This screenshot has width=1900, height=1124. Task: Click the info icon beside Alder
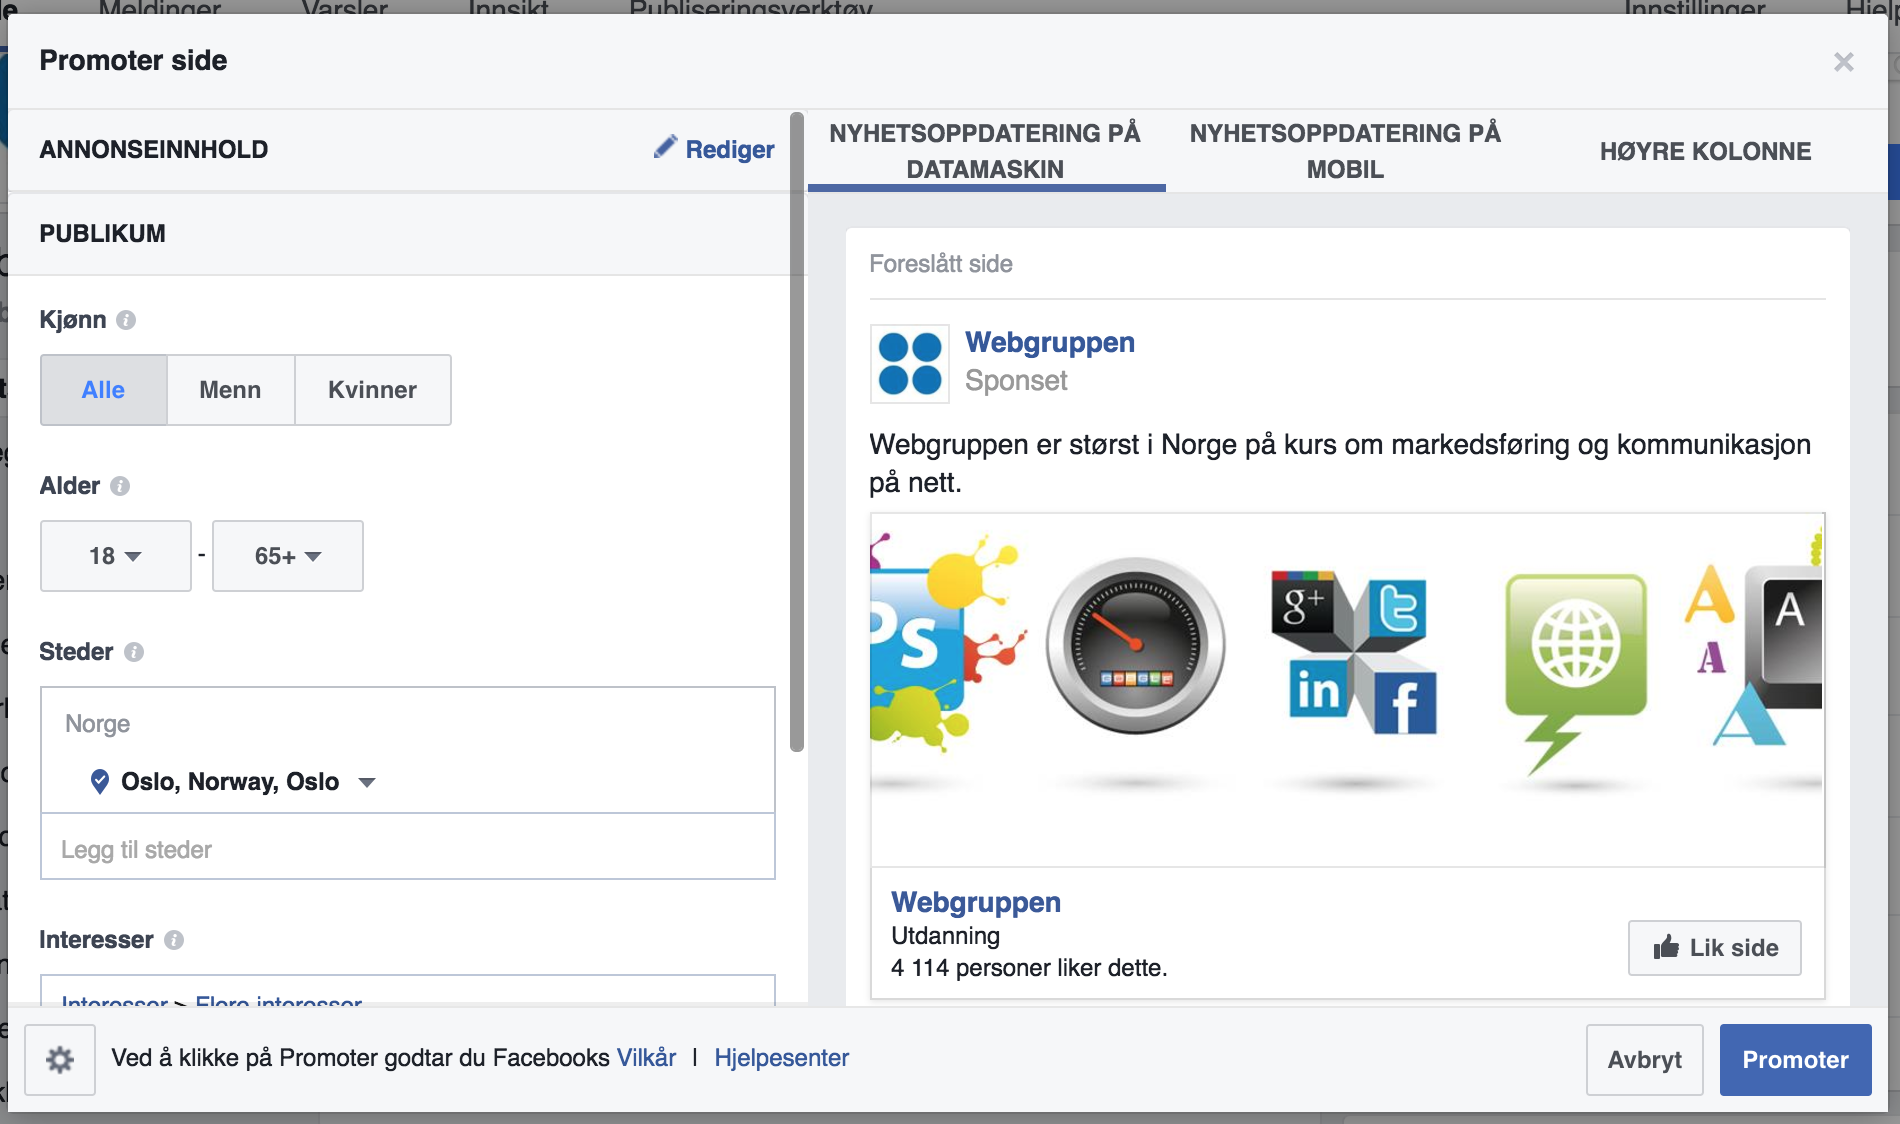(120, 486)
